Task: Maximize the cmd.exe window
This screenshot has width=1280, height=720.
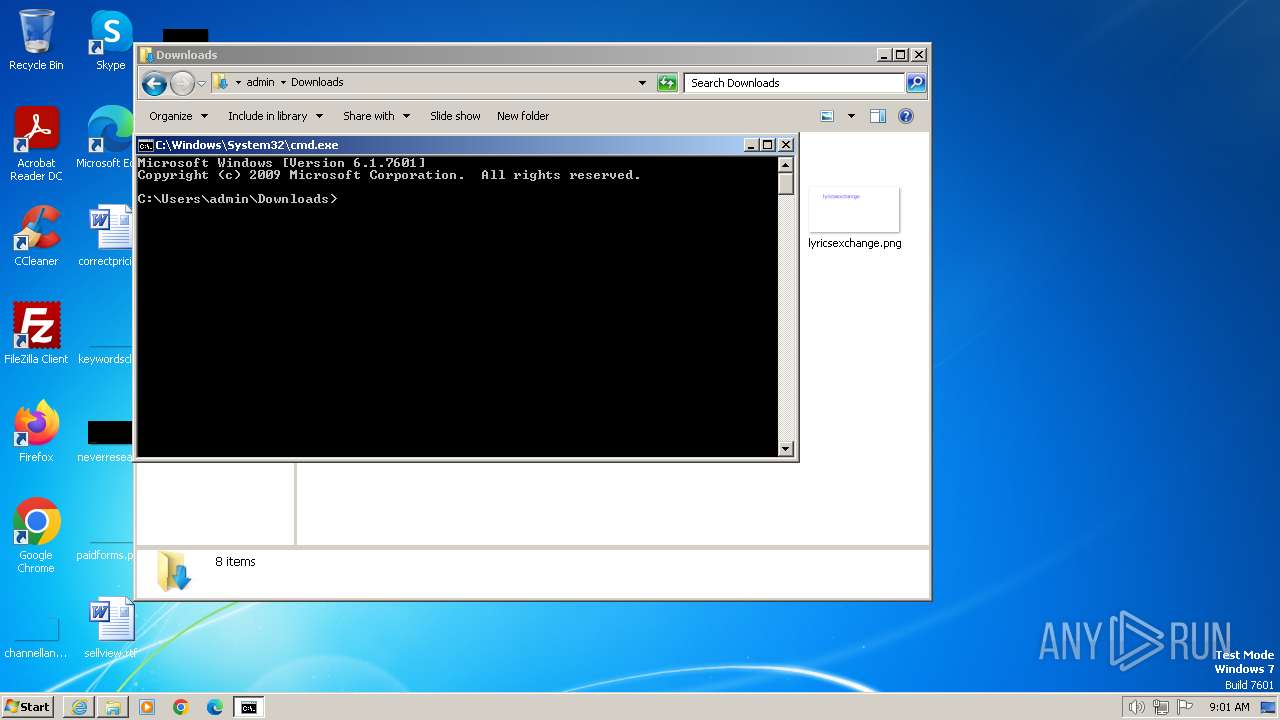Action: coord(767,145)
